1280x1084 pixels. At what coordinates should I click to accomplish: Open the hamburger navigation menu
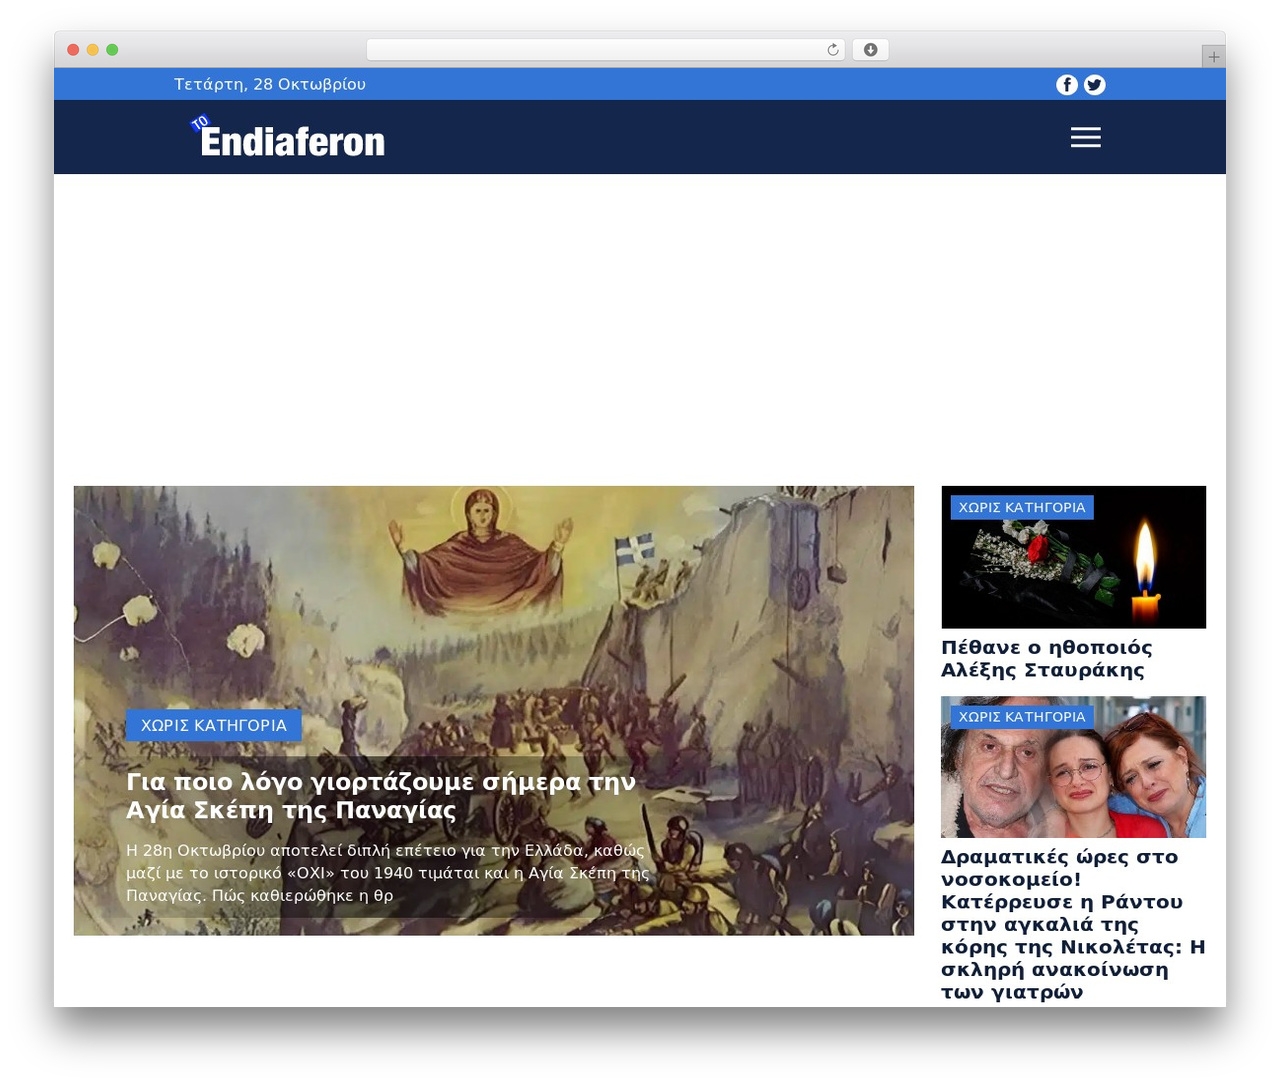(x=1086, y=137)
